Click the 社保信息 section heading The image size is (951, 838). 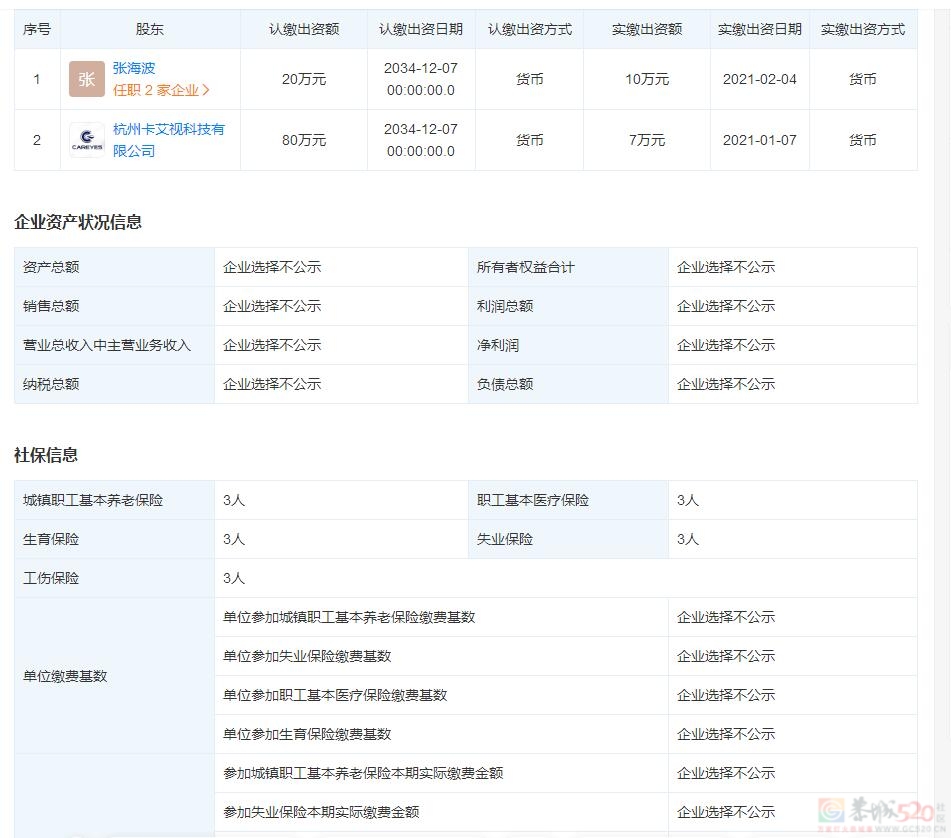[x=46, y=455]
